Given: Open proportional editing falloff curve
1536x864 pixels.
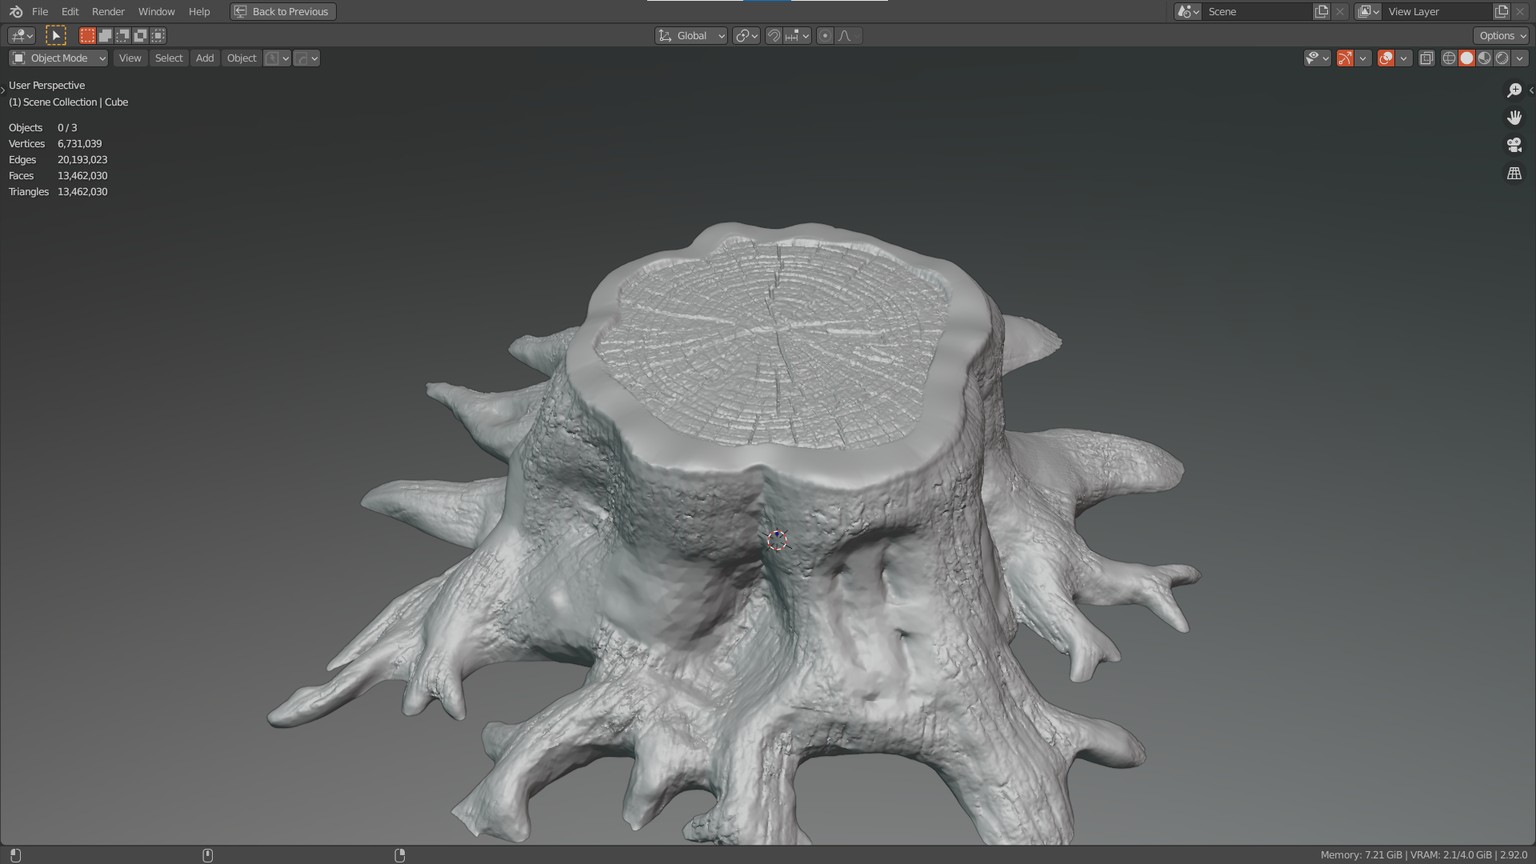Looking at the screenshot, I should (848, 35).
